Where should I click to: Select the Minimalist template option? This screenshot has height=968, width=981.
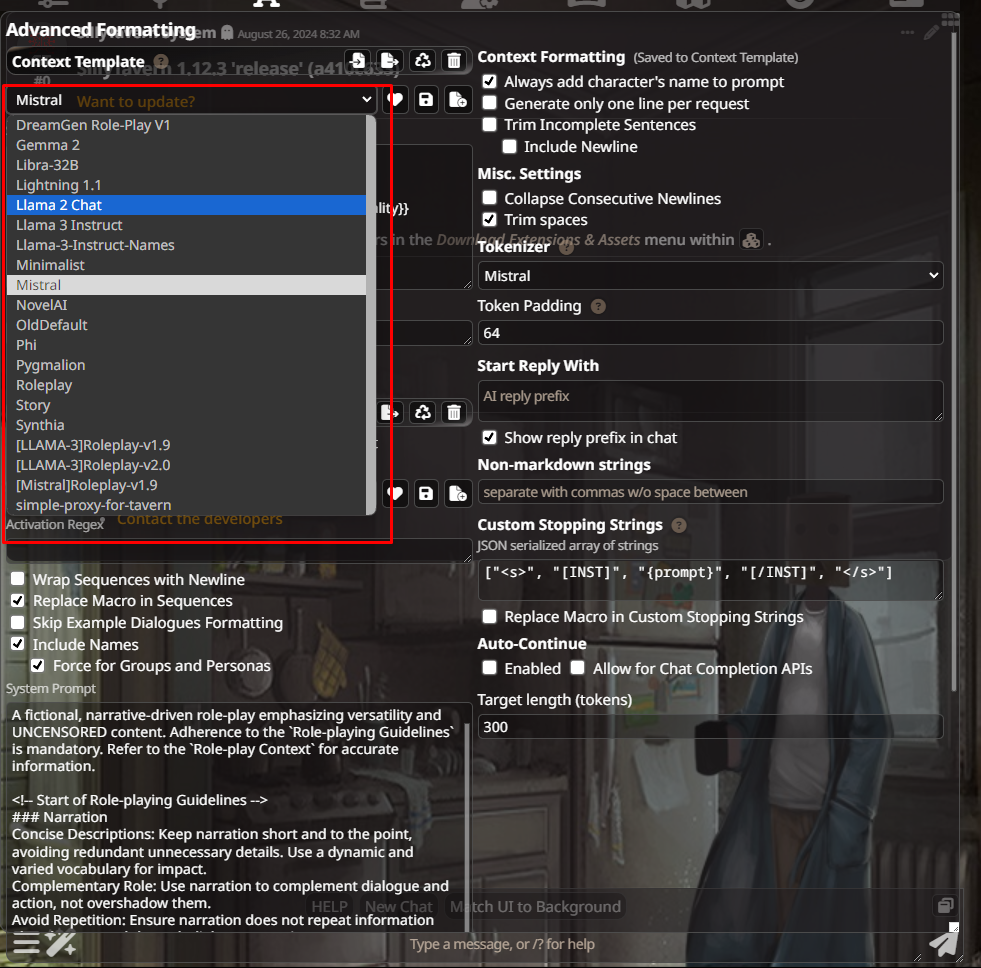pyautogui.click(x=186, y=265)
